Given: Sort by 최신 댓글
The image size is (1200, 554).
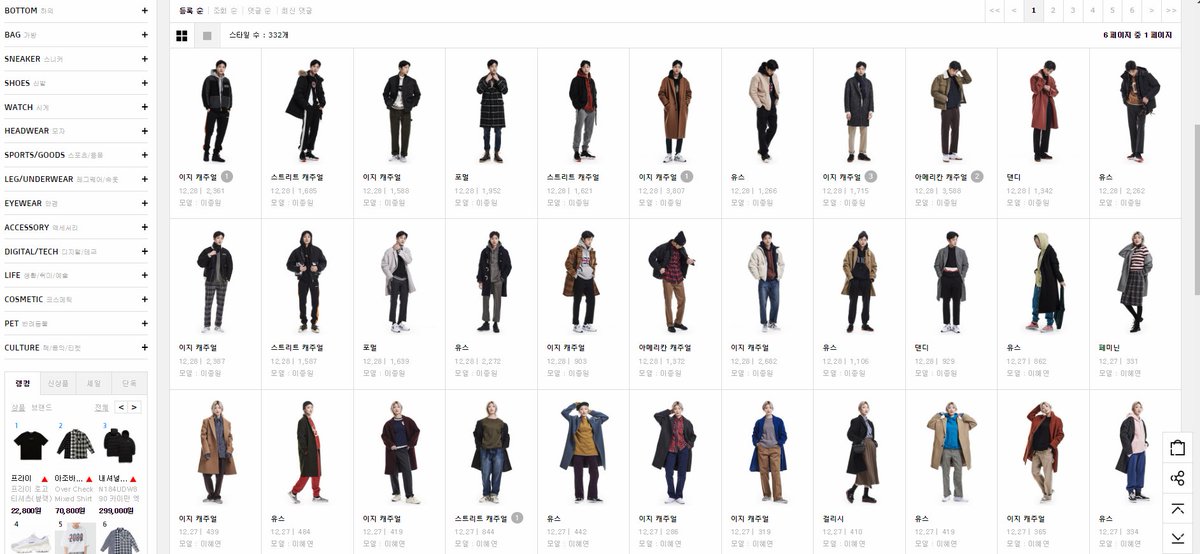Looking at the screenshot, I should tap(297, 10).
